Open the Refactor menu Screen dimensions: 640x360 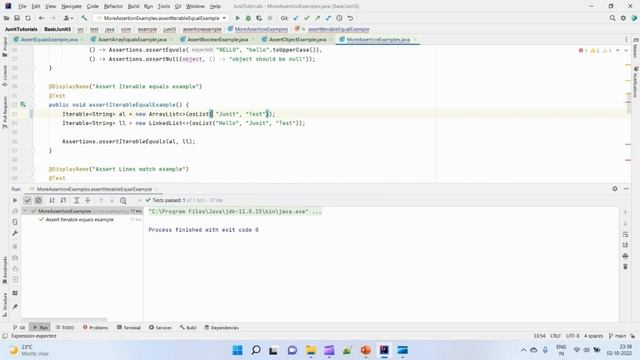pos(113,6)
